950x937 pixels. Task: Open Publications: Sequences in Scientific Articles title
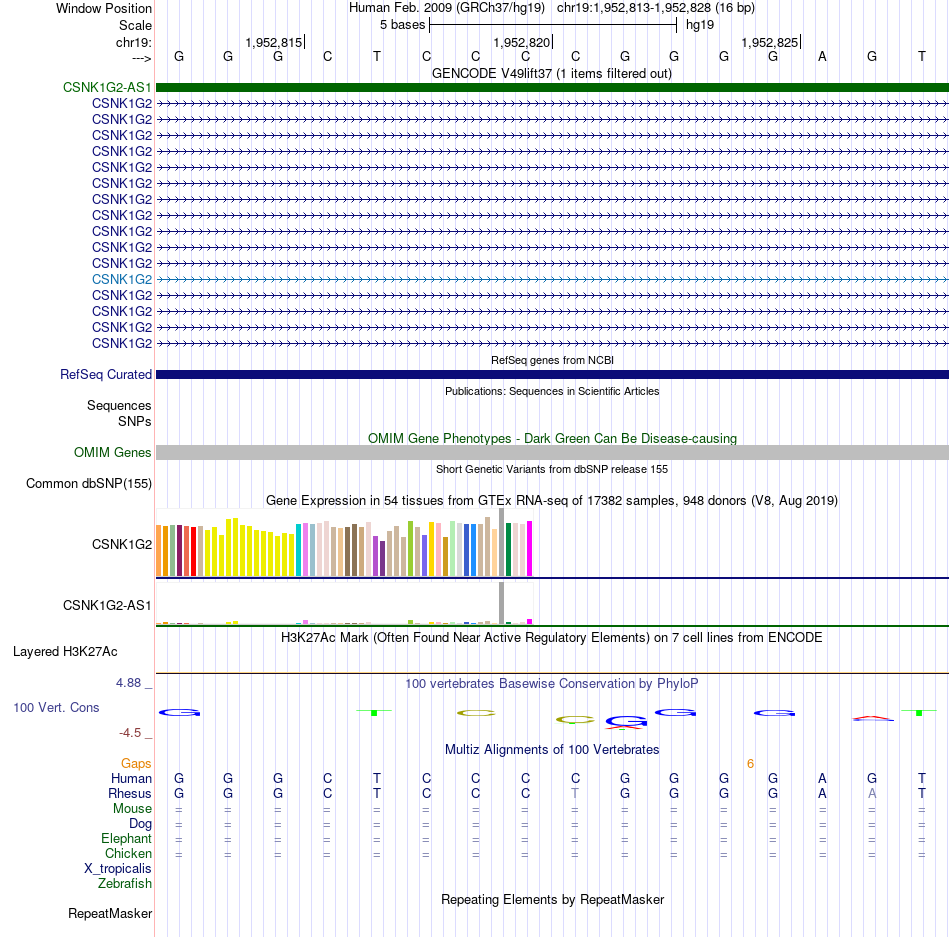pos(552,391)
